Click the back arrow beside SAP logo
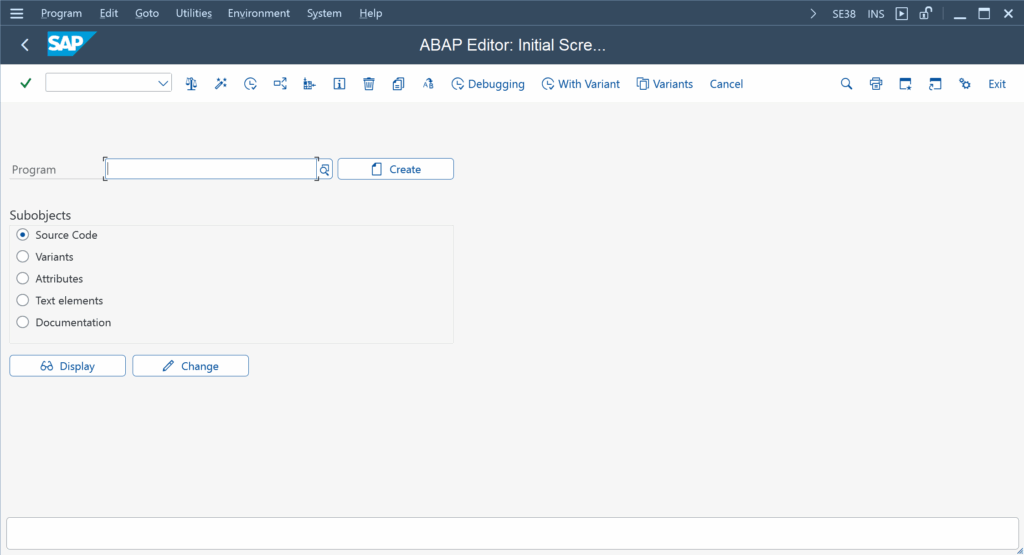 click(x=25, y=44)
